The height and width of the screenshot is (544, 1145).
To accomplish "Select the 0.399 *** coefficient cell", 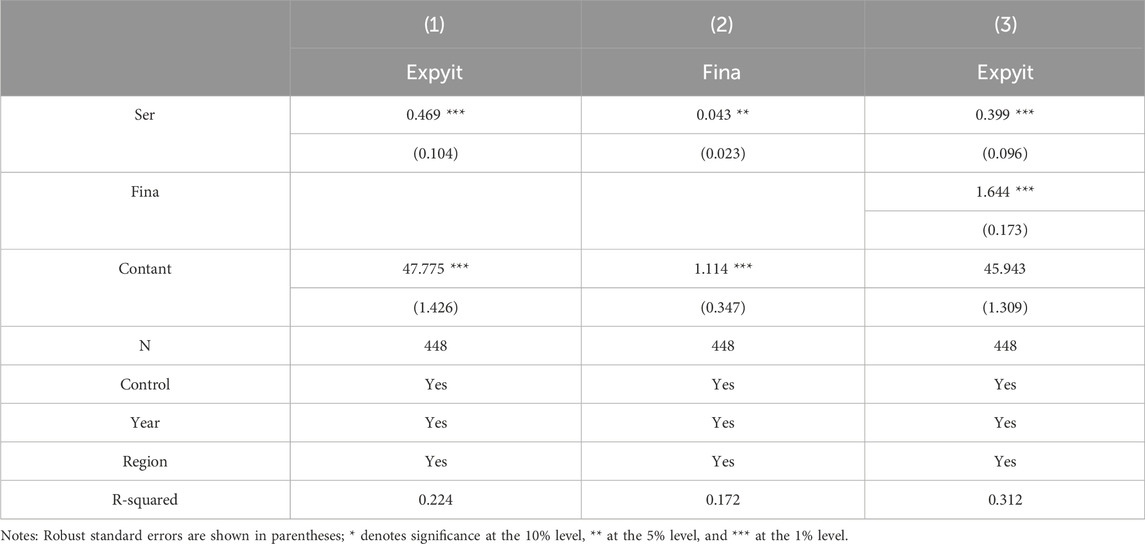I will click(1005, 115).
